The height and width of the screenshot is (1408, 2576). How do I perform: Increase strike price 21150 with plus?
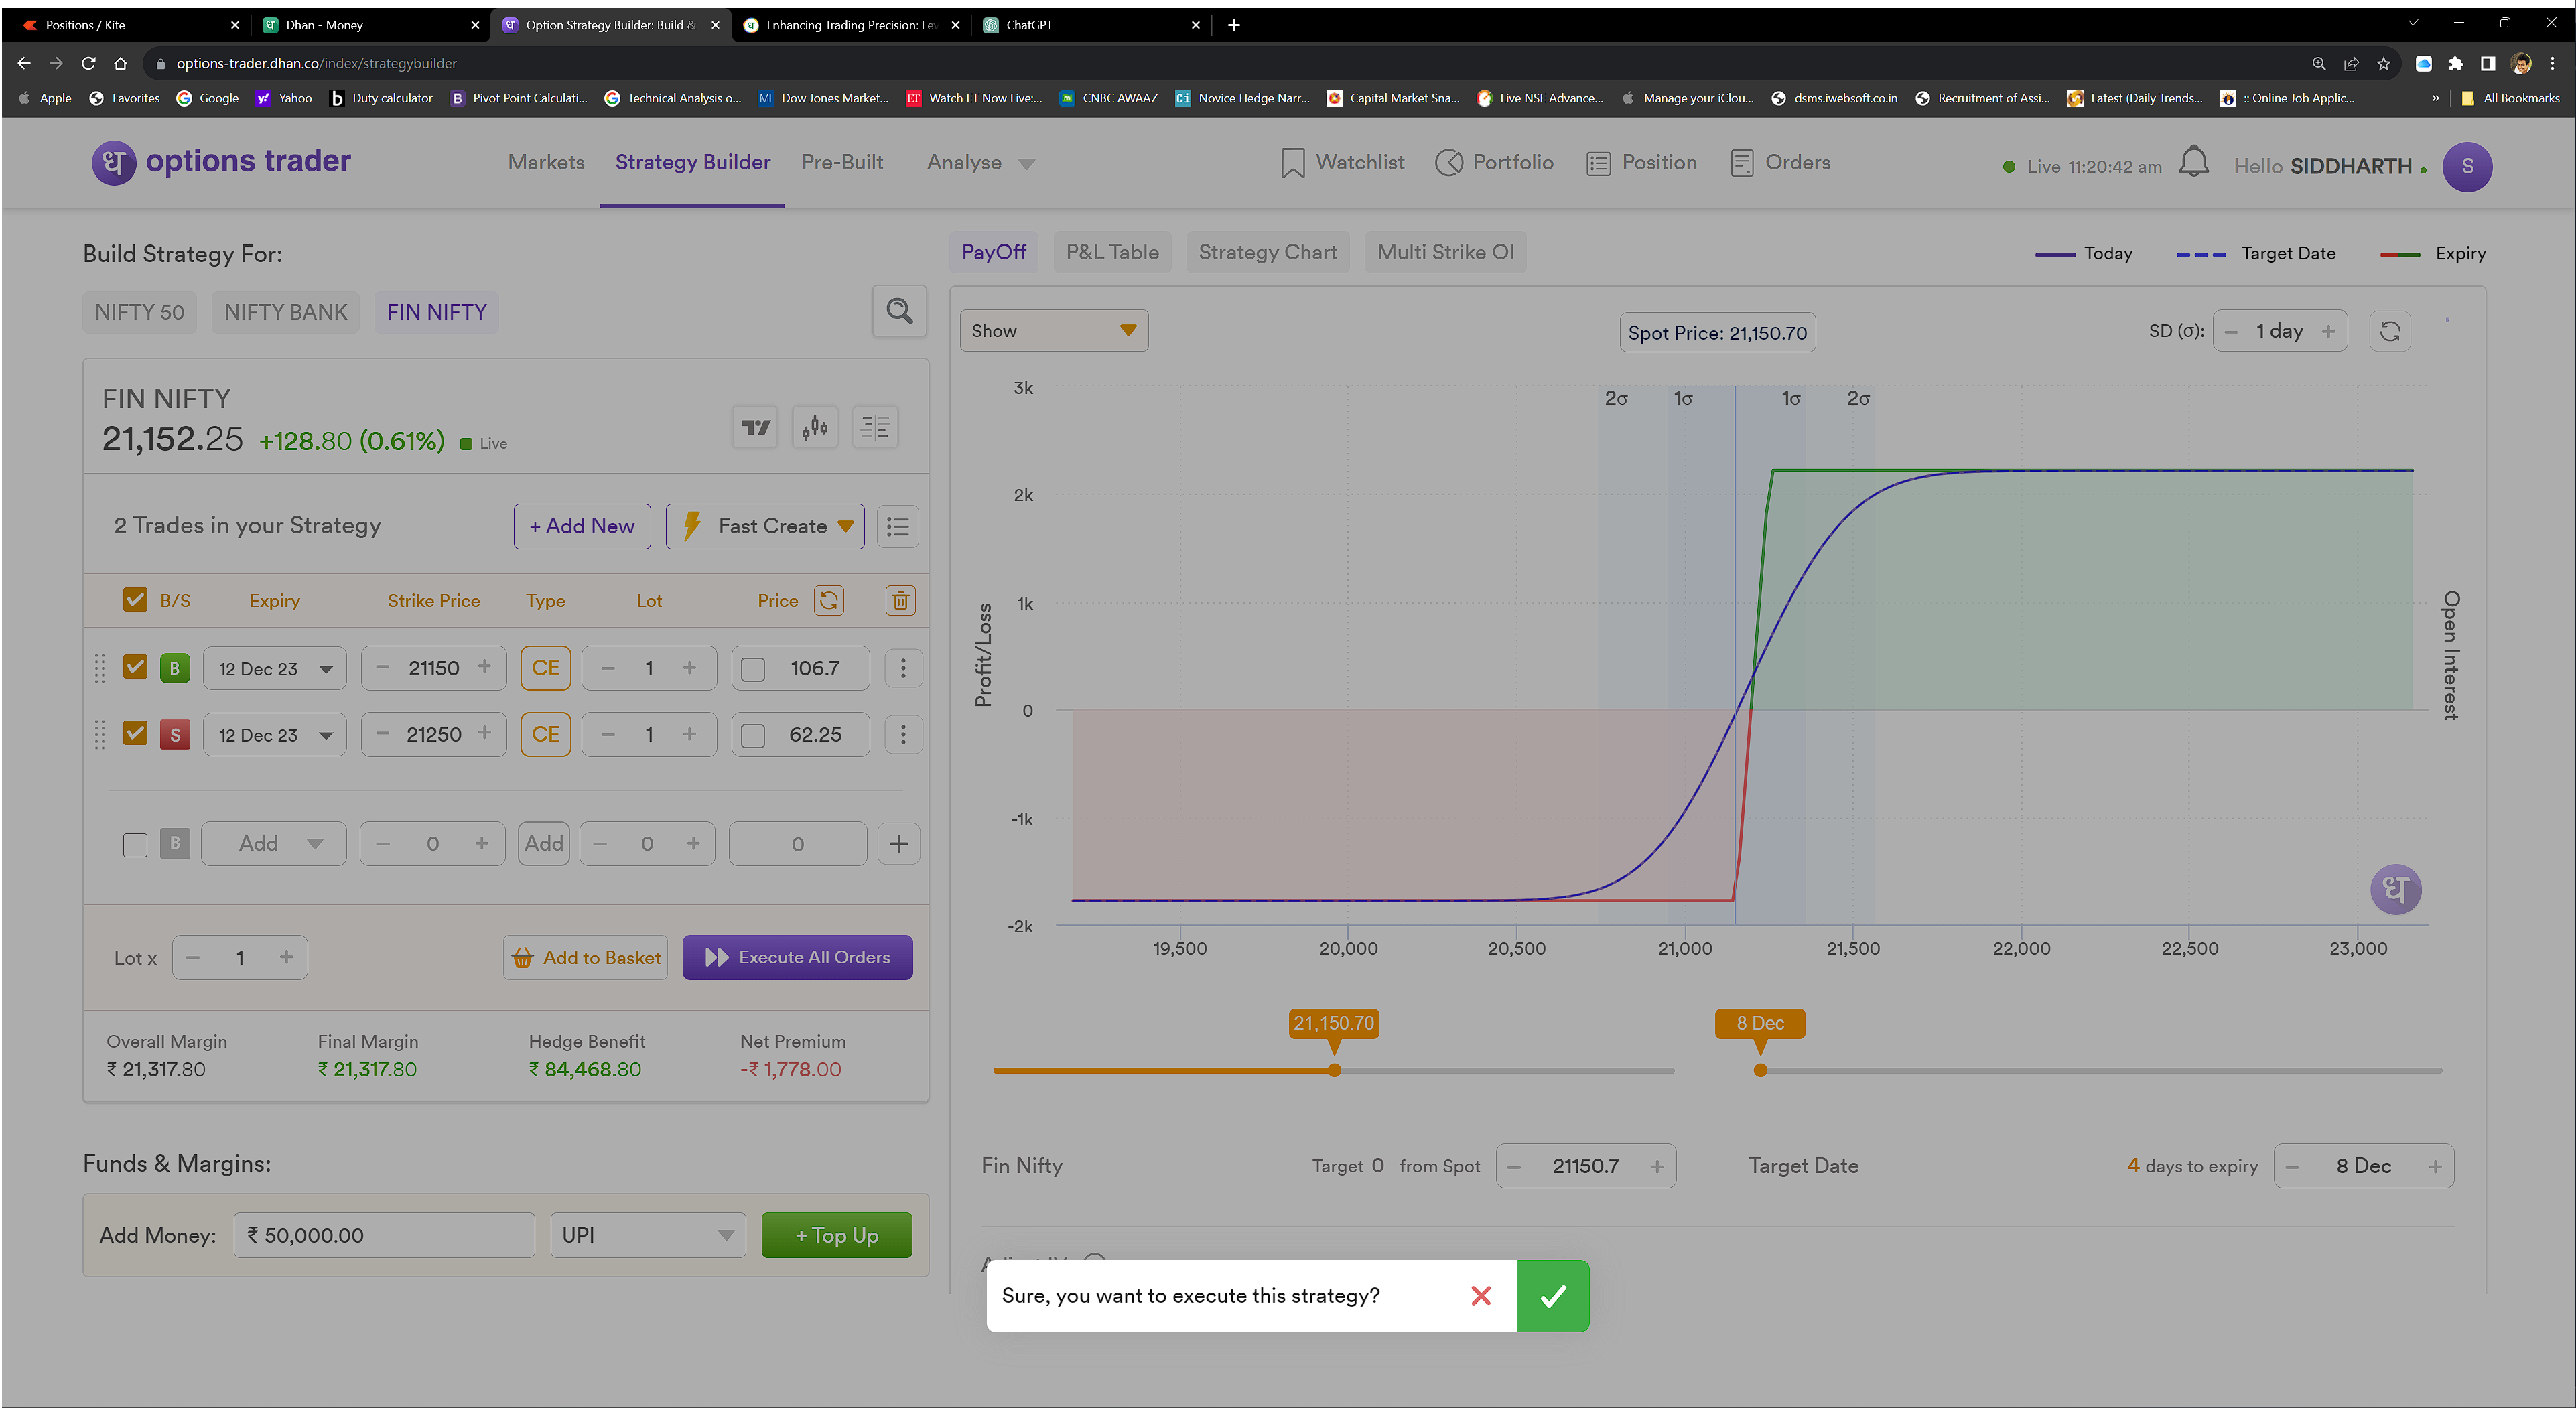(484, 667)
